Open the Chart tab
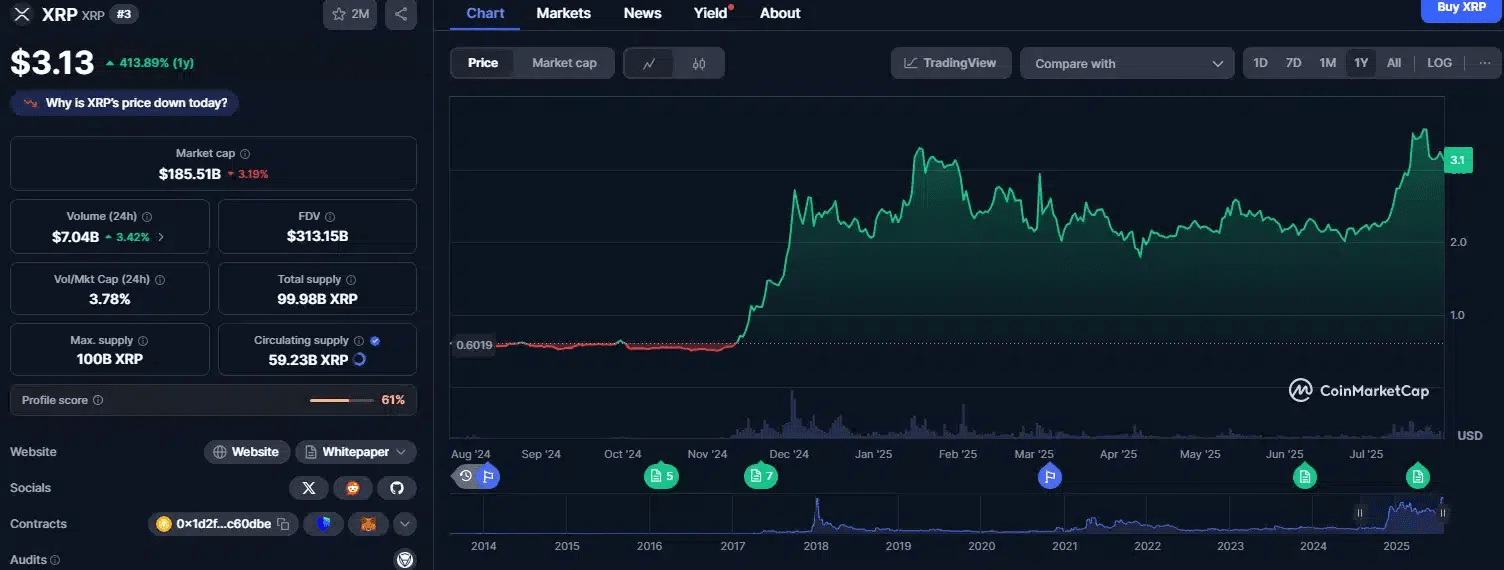 pos(485,13)
